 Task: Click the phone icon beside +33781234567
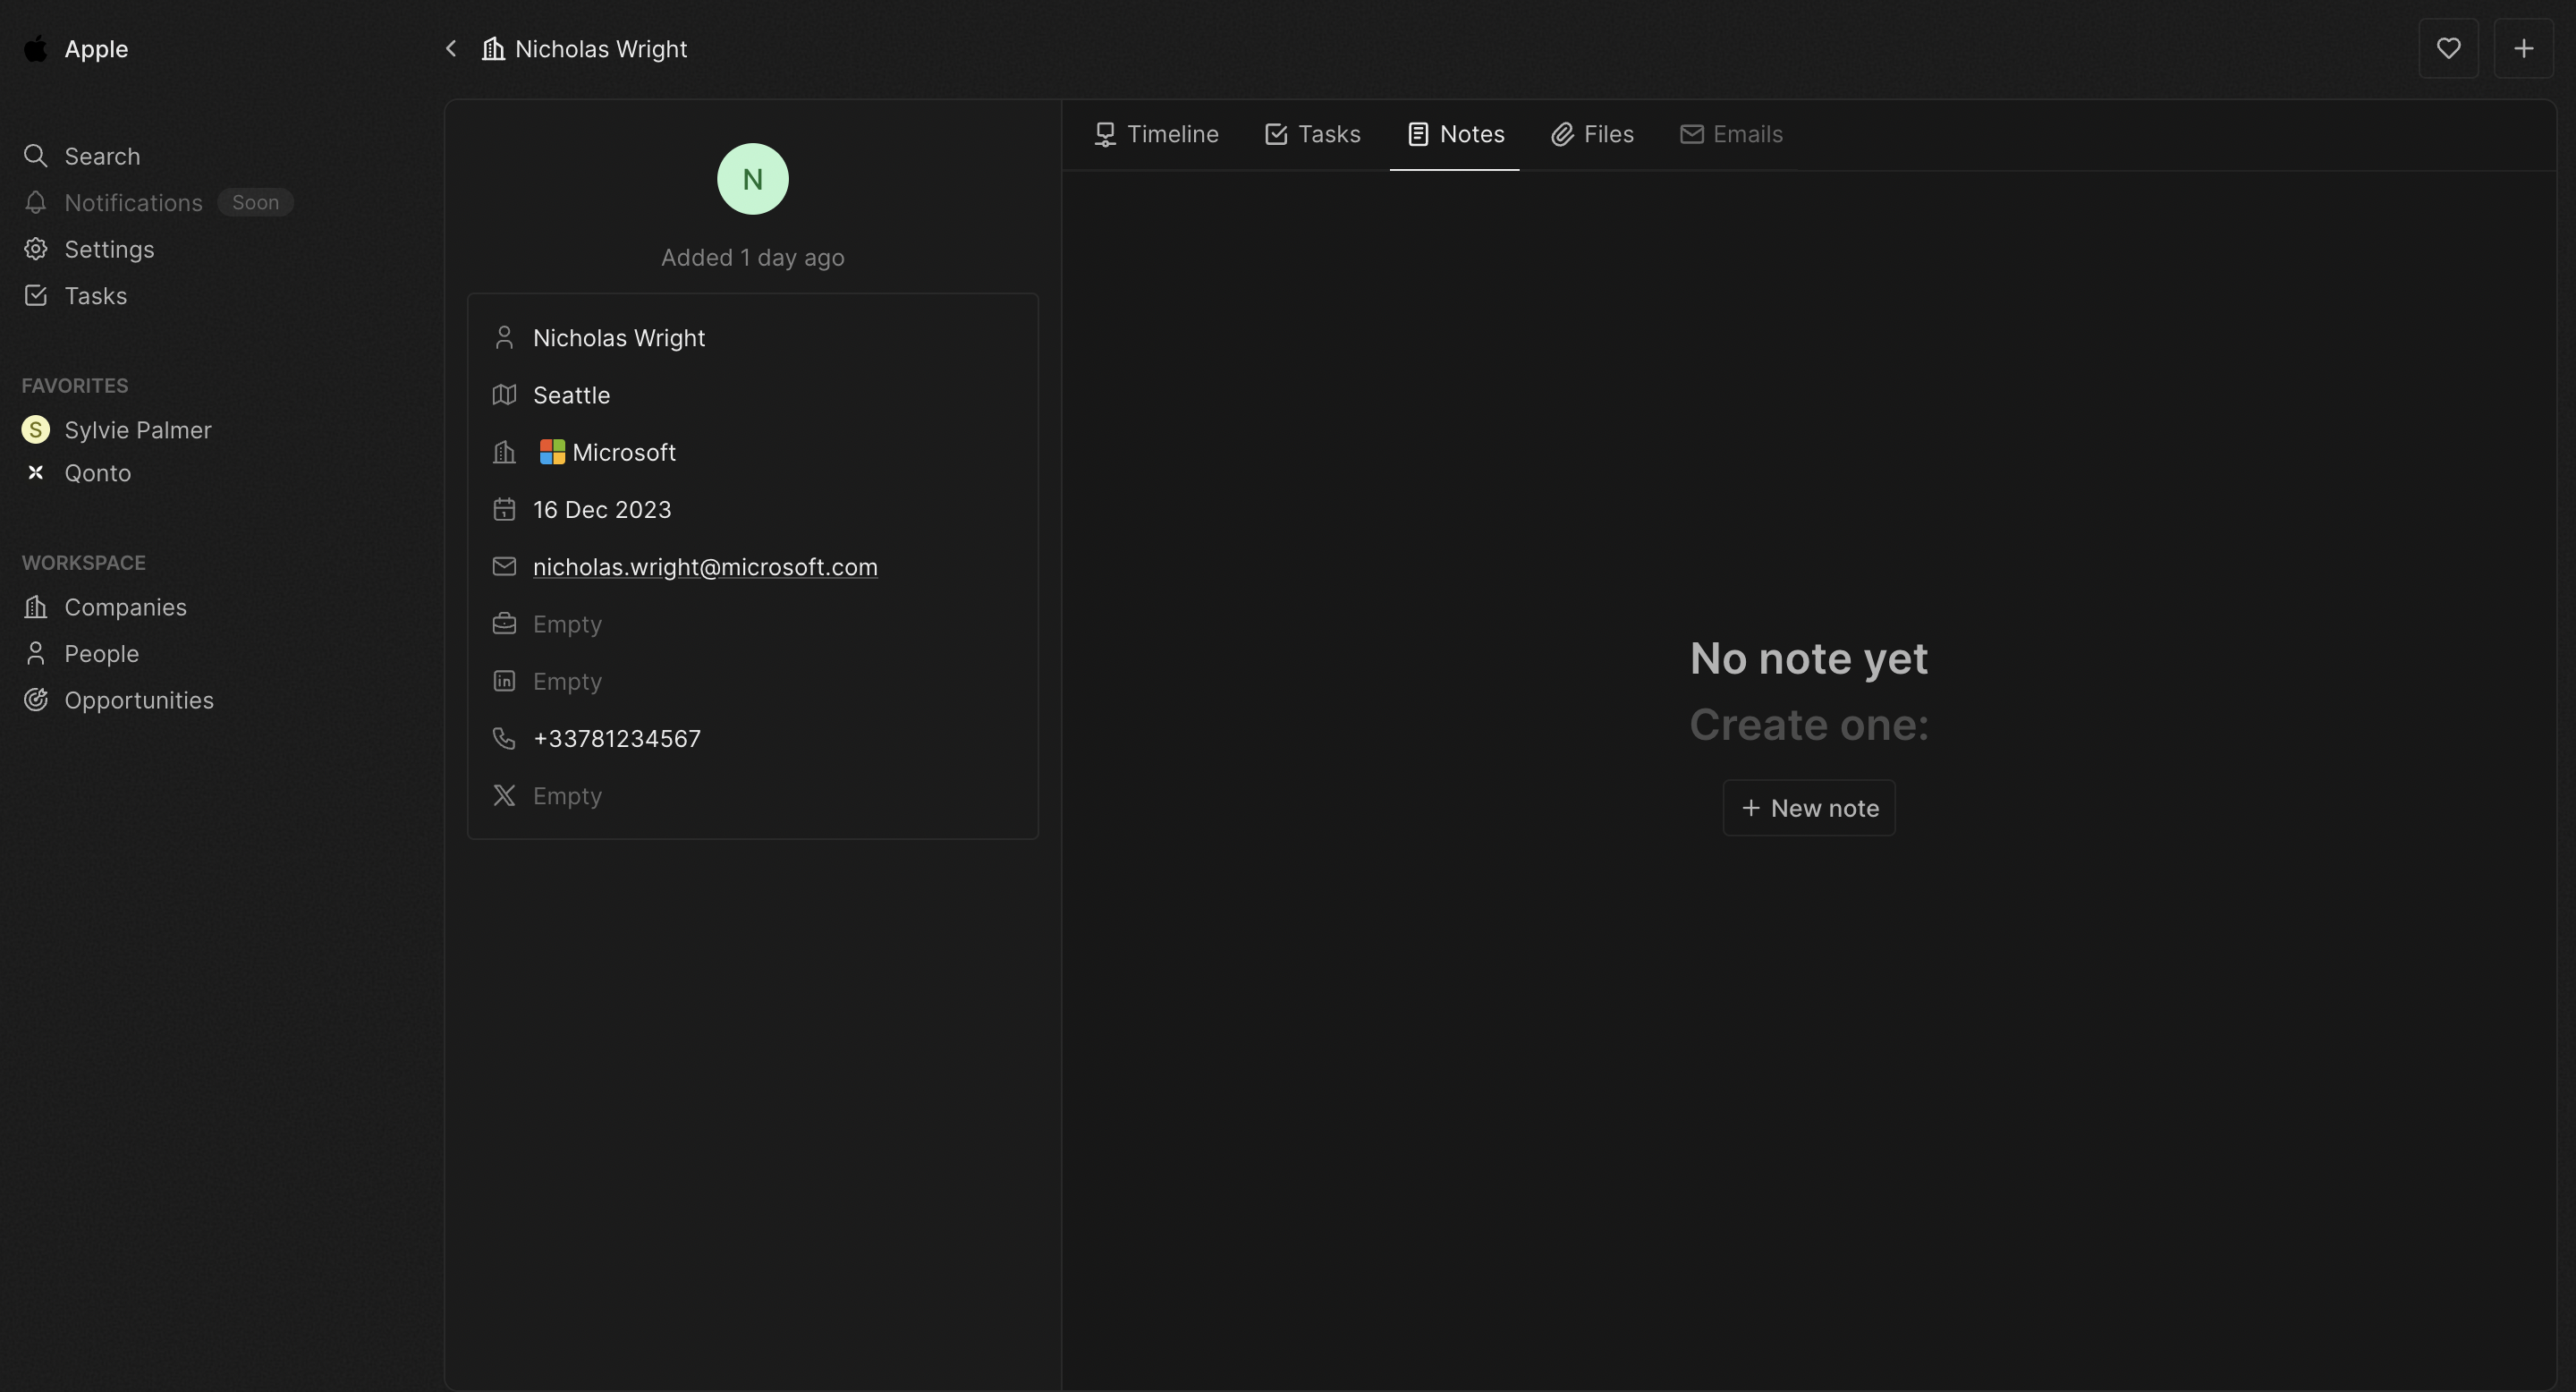pos(504,738)
